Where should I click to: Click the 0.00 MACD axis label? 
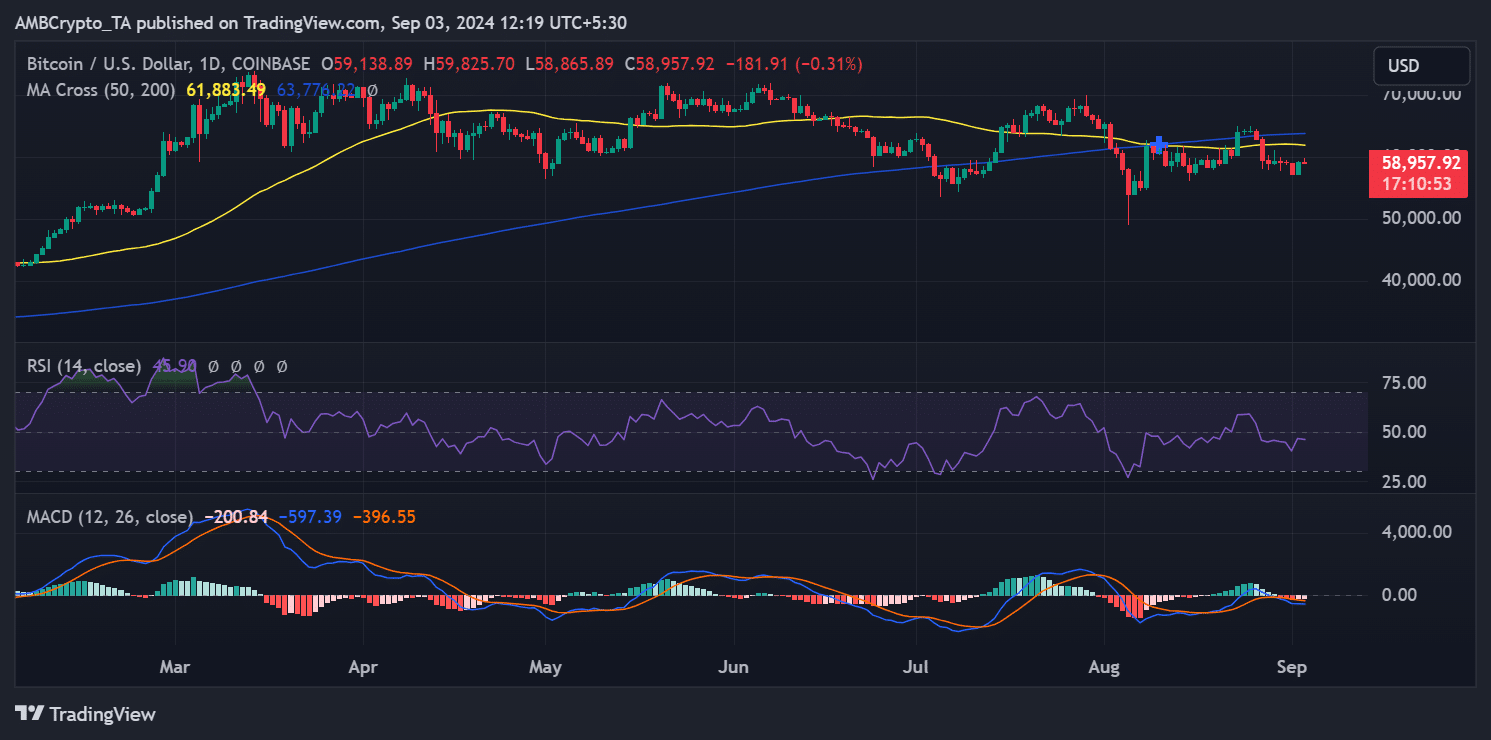(1399, 595)
